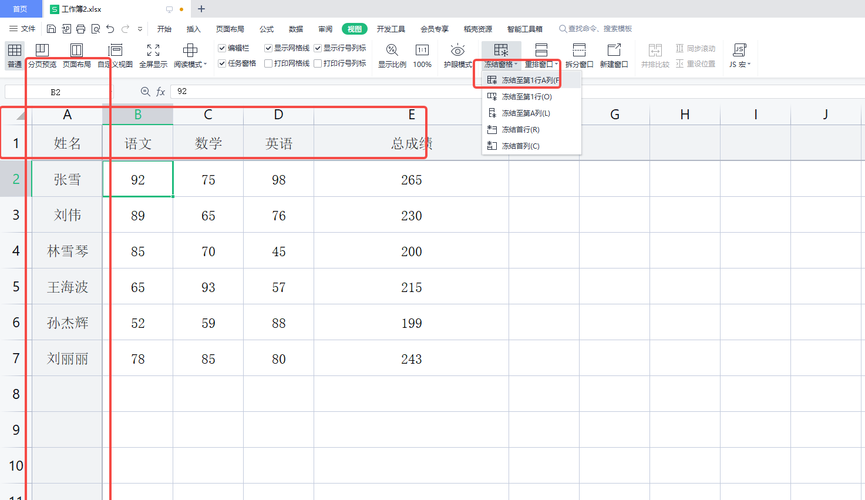Click the save icon in quick access bar
Image resolution: width=865 pixels, height=500 pixels.
[51, 29]
